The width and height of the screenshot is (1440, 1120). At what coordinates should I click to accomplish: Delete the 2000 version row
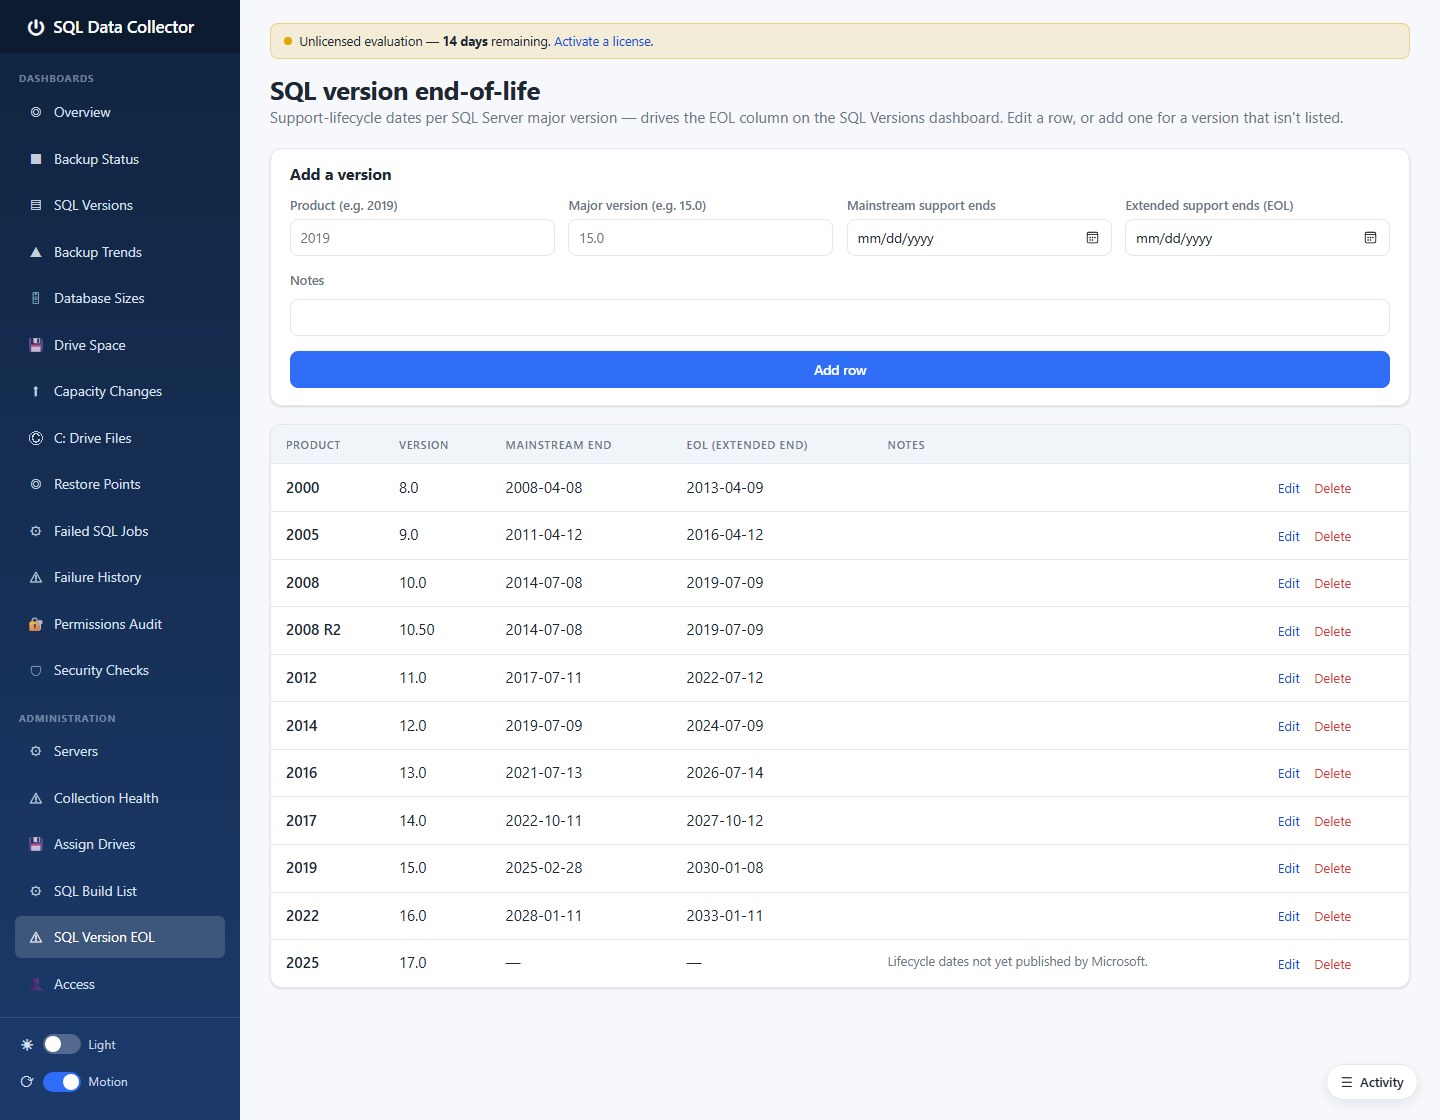pos(1332,489)
